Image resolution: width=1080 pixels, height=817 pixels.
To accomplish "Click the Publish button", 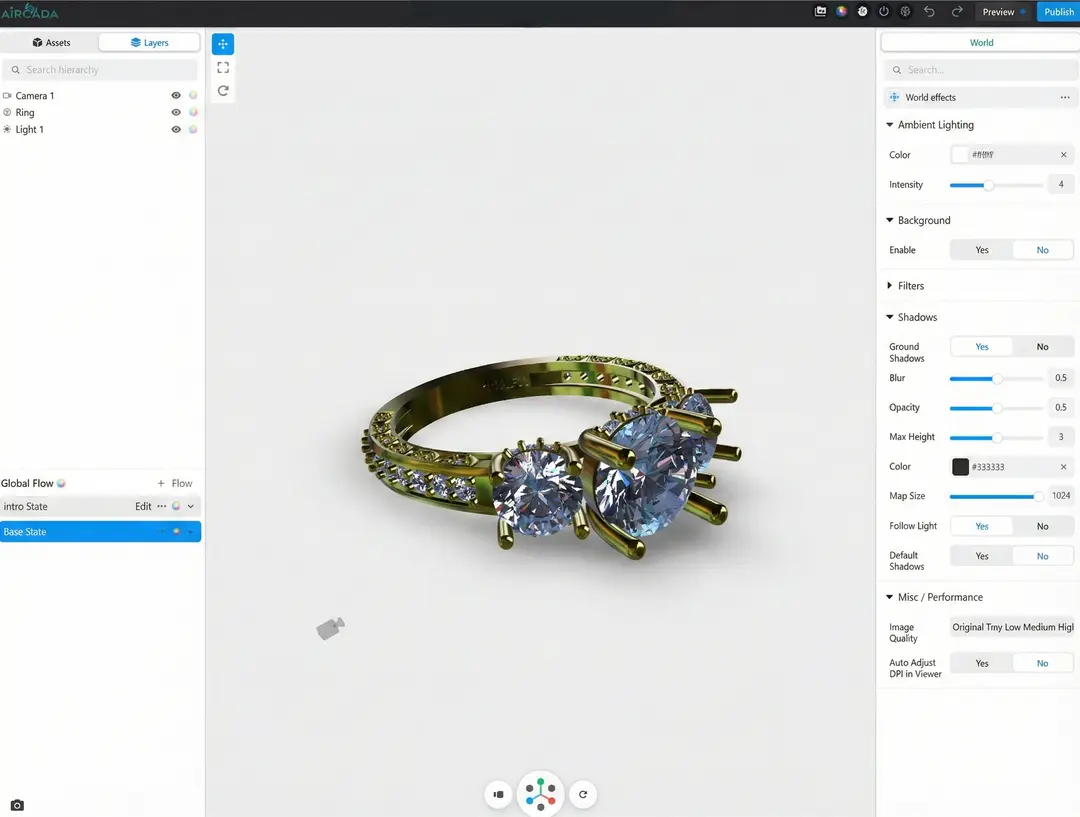I will tap(1058, 11).
